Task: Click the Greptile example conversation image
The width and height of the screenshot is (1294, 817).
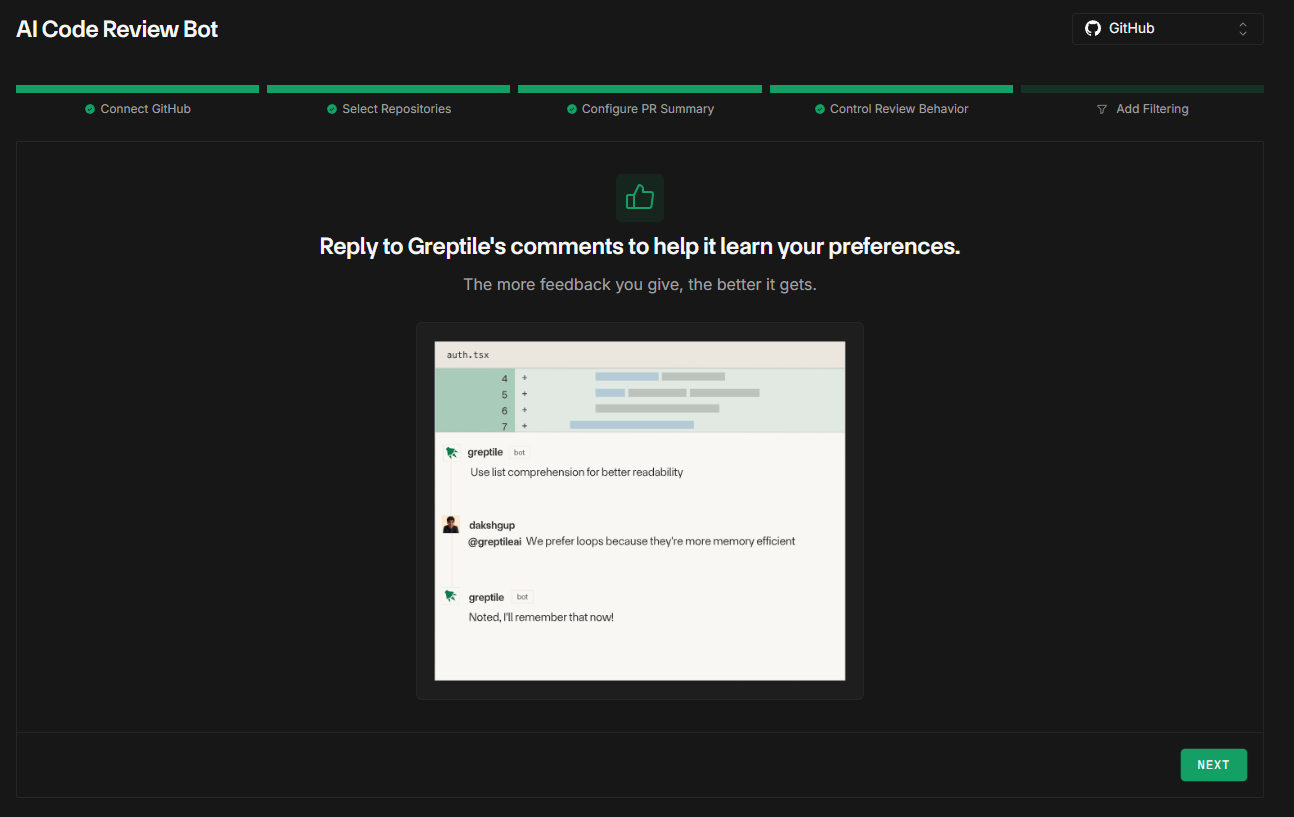Action: (x=640, y=511)
